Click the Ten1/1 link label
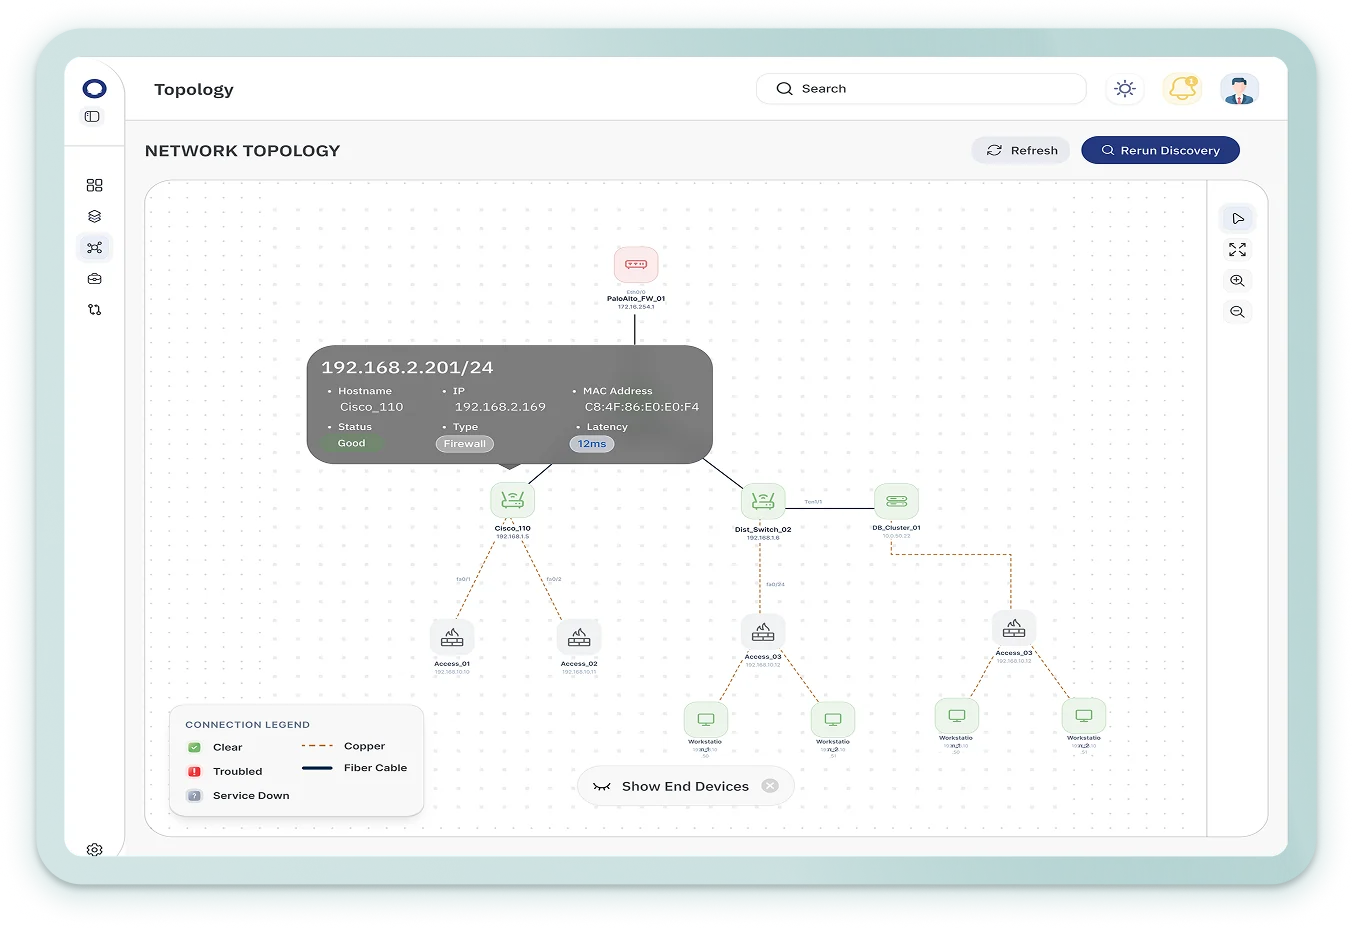Viewport: 1353px width, 929px height. [813, 501]
